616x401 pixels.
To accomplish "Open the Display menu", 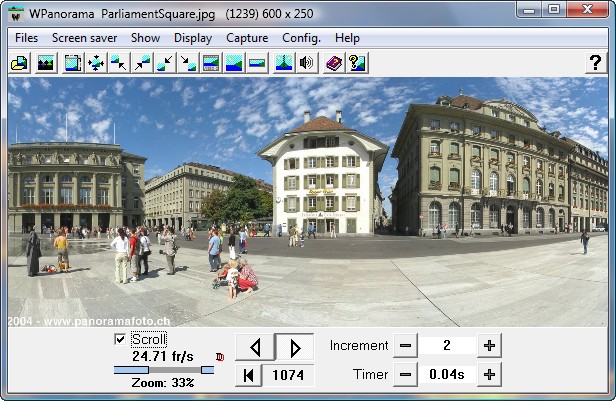I will (x=193, y=38).
